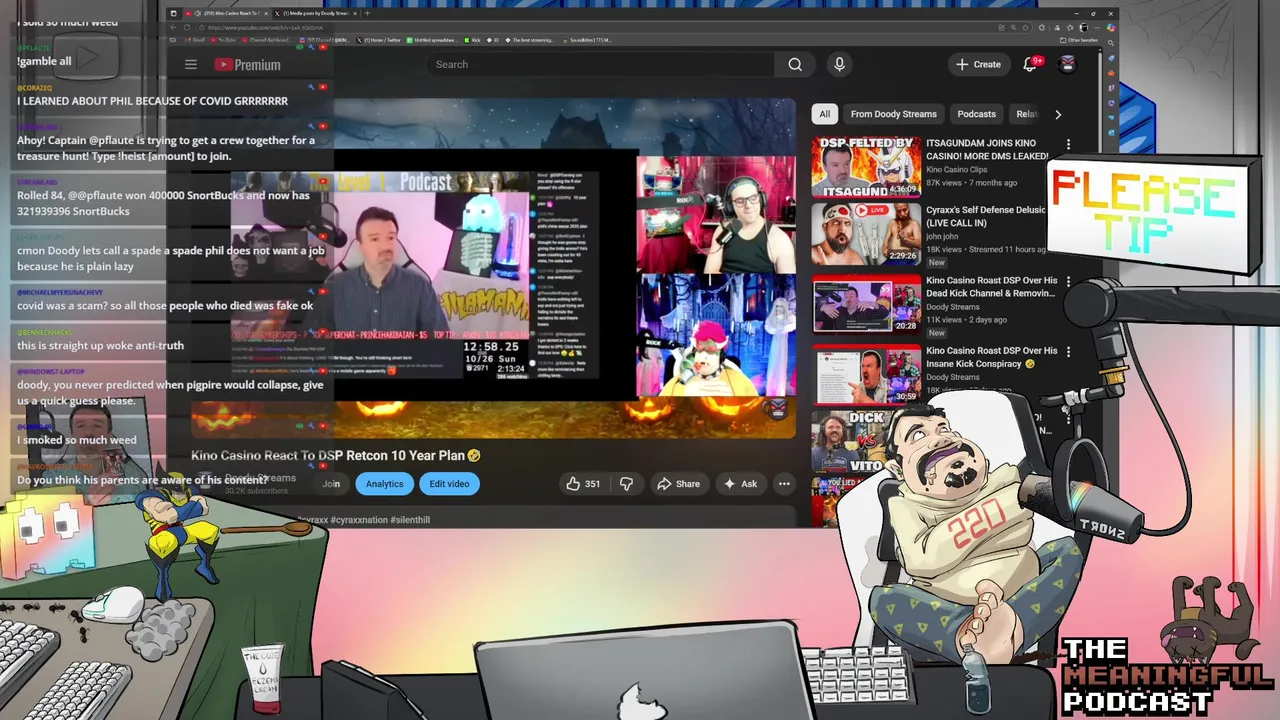The height and width of the screenshot is (720, 1280).
Task: Click the #cyraxxnation hashtag
Action: point(359,520)
